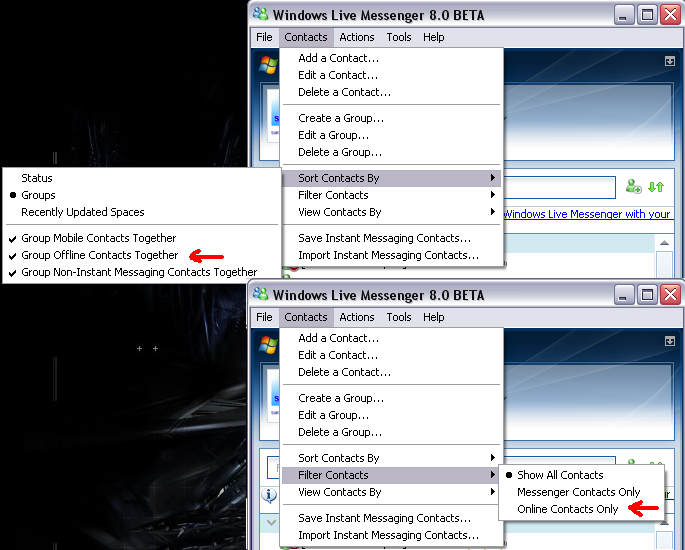This screenshot has height=550, width=685.
Task: Choose Create a Group in top window menu
Action: click(391, 118)
